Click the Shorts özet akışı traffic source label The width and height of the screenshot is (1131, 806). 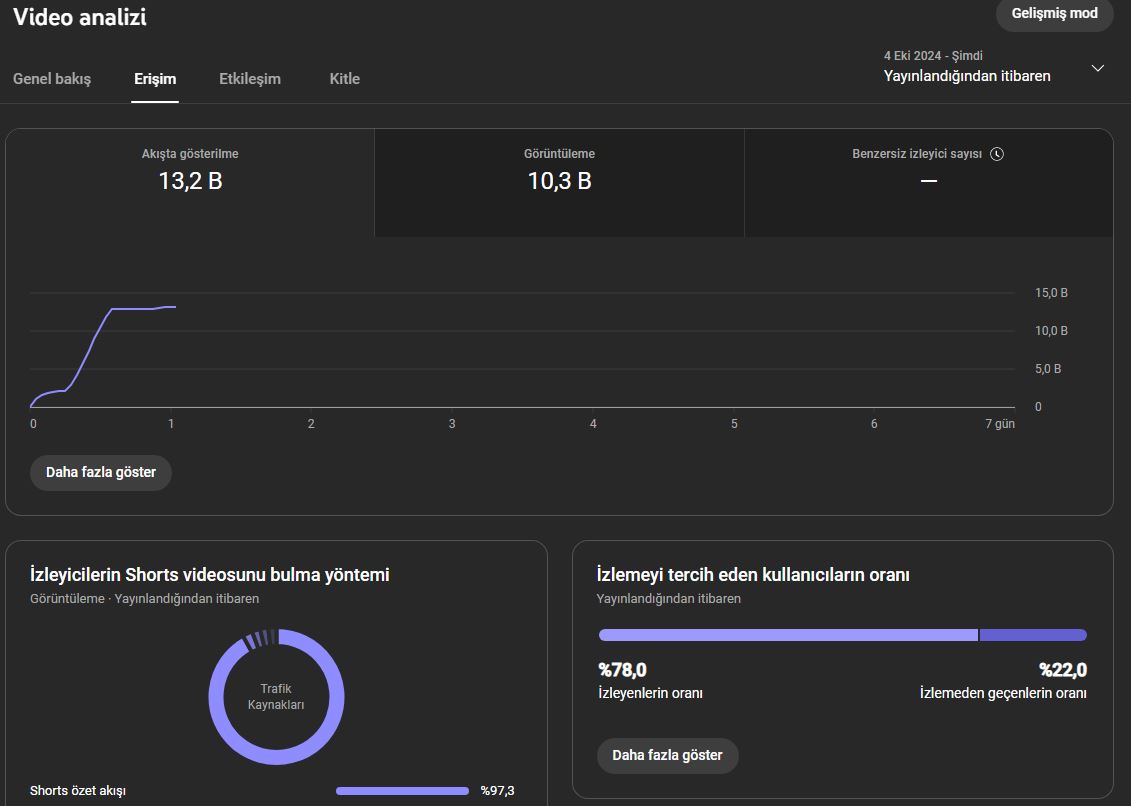pyautogui.click(x=78, y=791)
